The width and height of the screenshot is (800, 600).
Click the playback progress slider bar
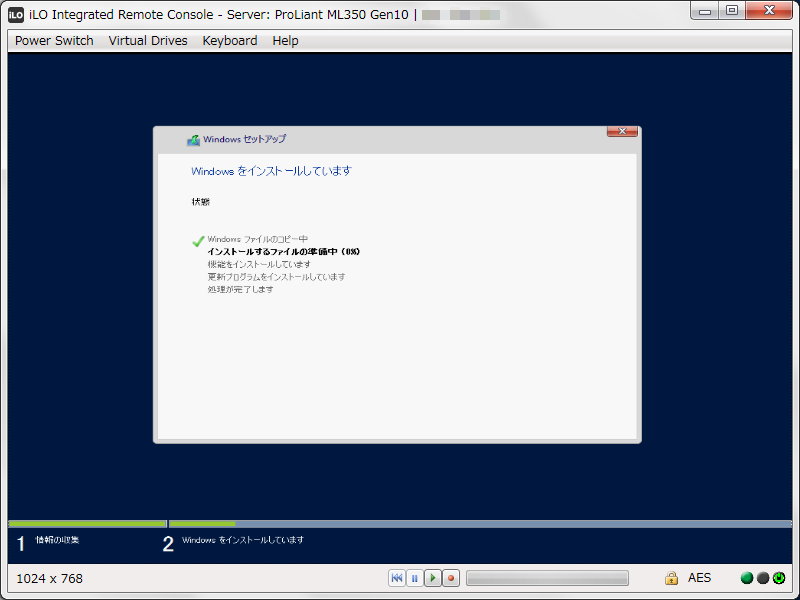pos(547,577)
